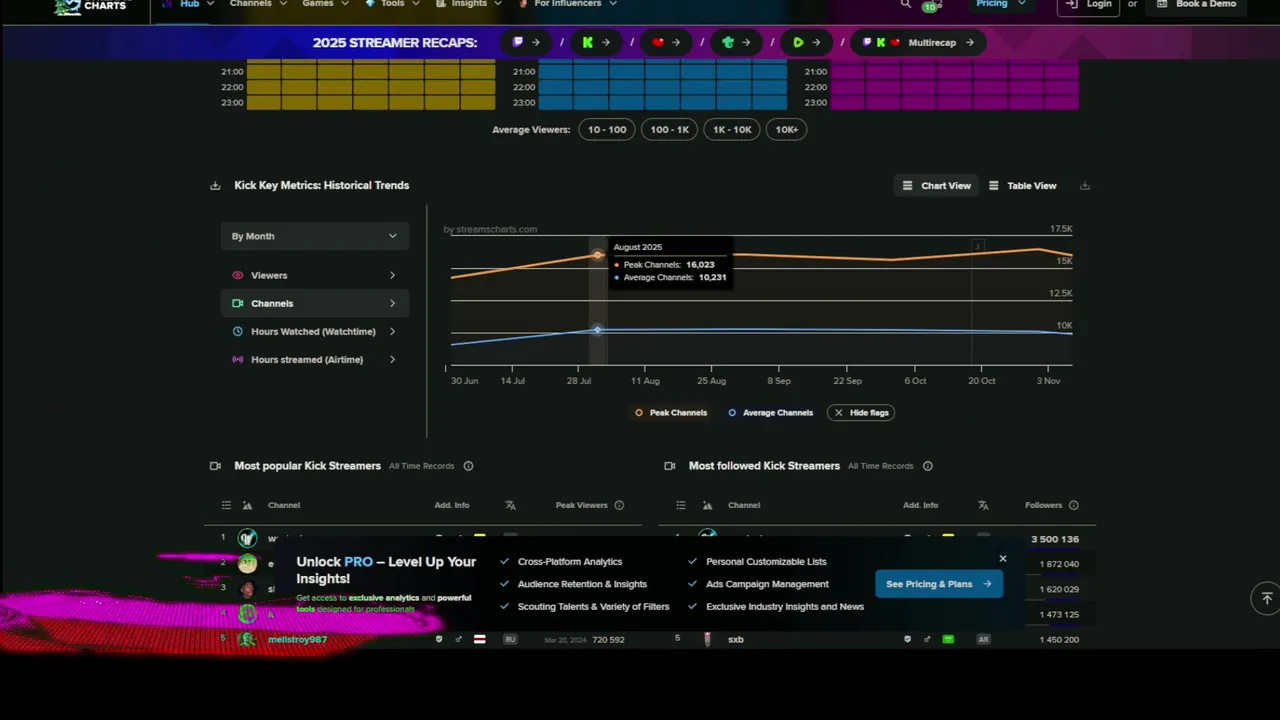Image resolution: width=1280 pixels, height=720 pixels.
Task: Click the list icon in Most popular table header
Action: click(x=226, y=505)
